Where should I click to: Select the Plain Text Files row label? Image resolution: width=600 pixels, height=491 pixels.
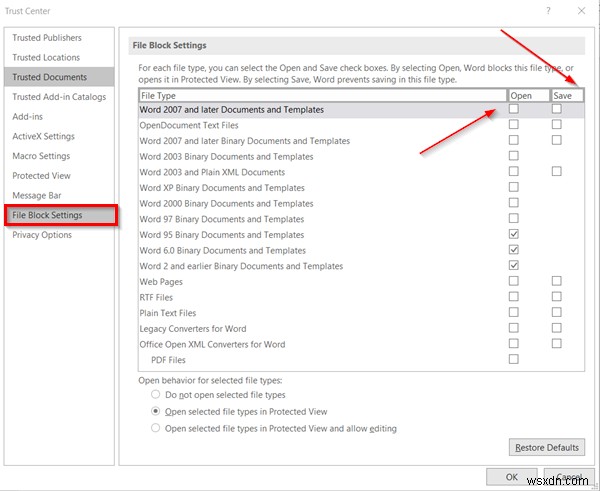(x=168, y=313)
